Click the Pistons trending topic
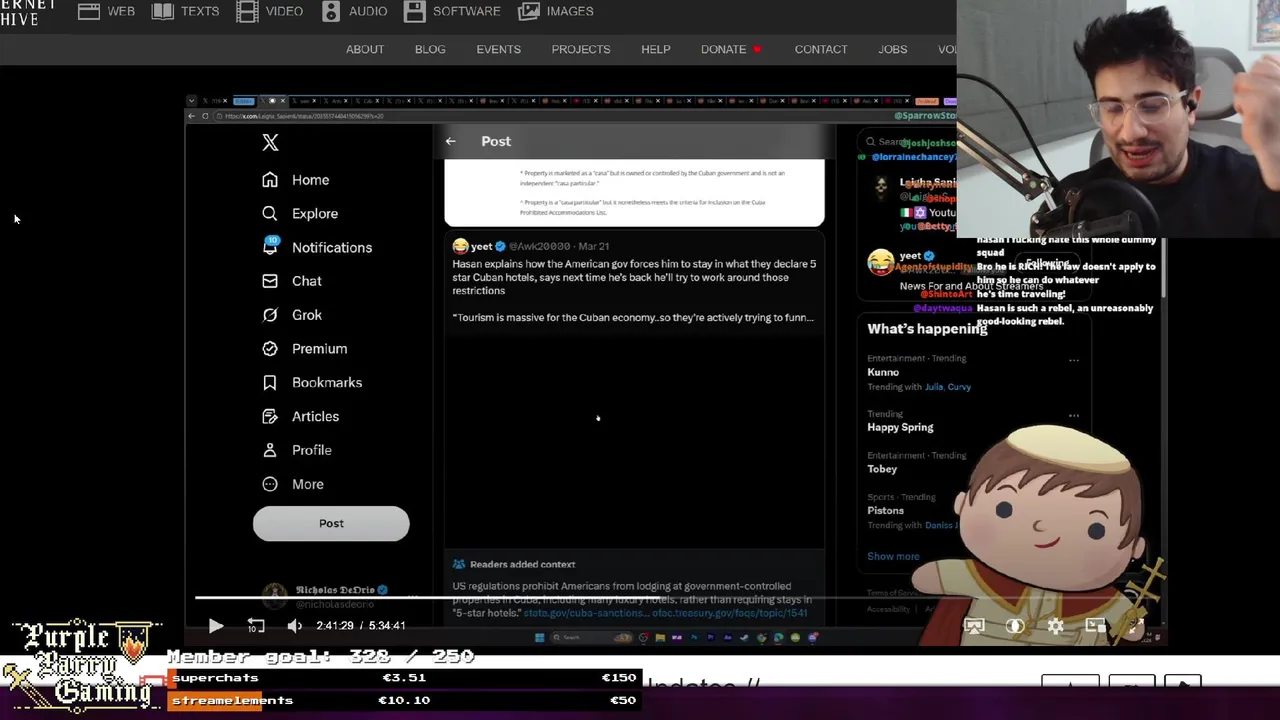 [x=885, y=510]
